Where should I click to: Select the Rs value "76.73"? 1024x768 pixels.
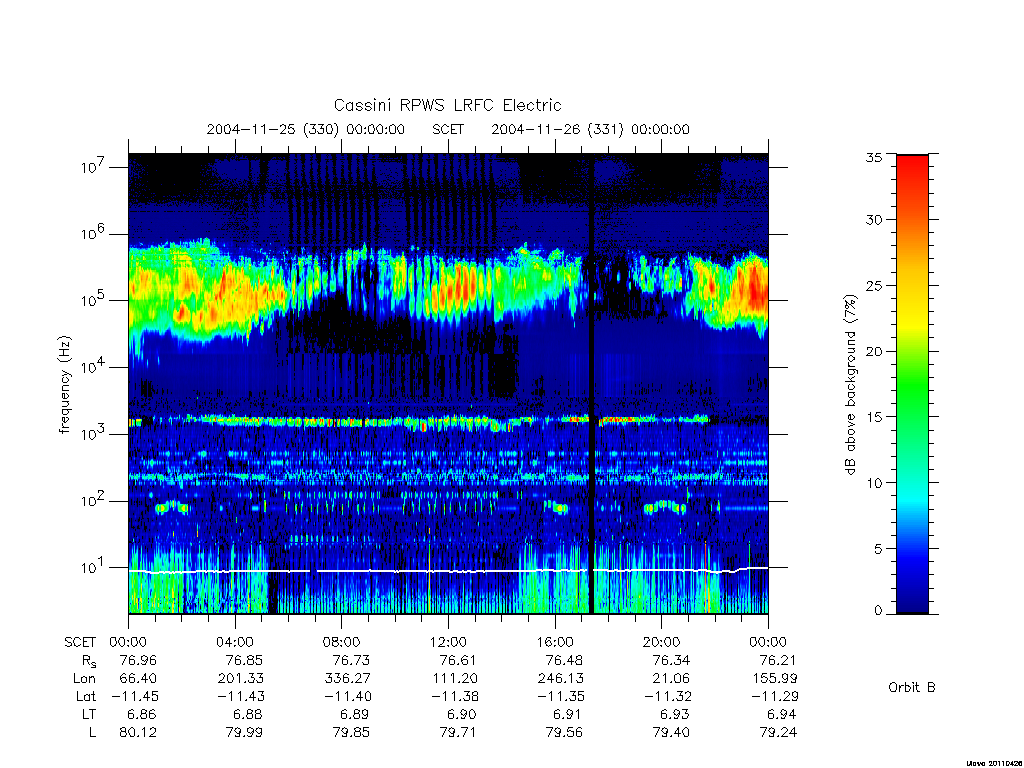[351, 660]
